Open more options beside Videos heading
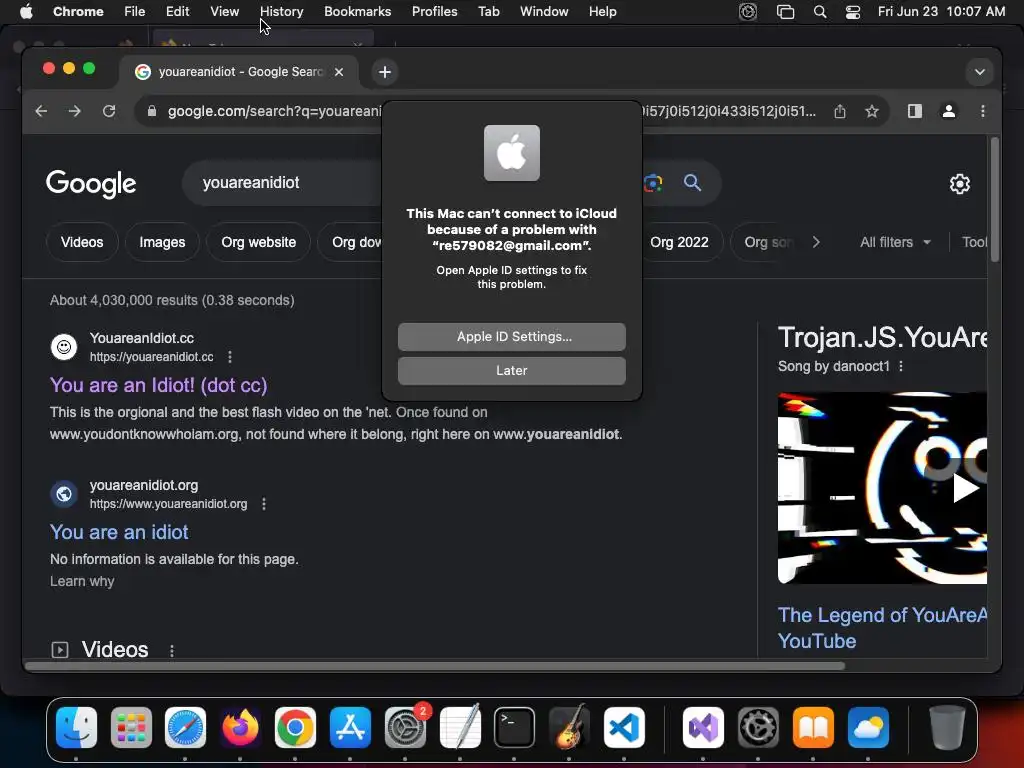1024x768 pixels. point(172,650)
